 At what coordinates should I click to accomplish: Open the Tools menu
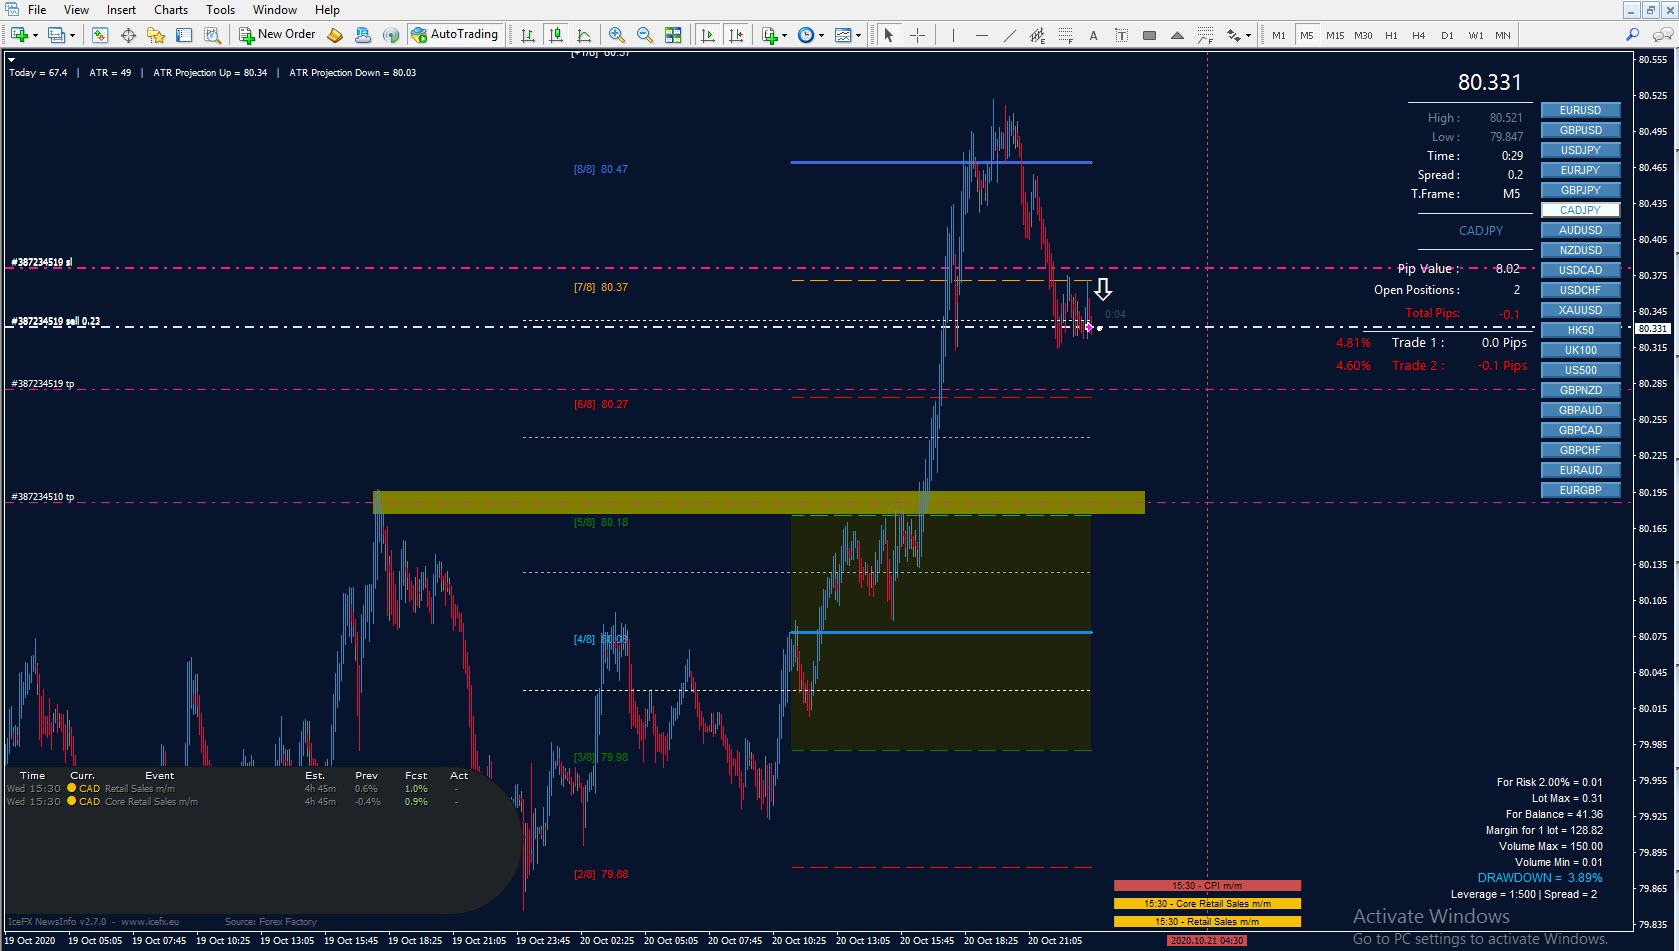click(x=220, y=10)
